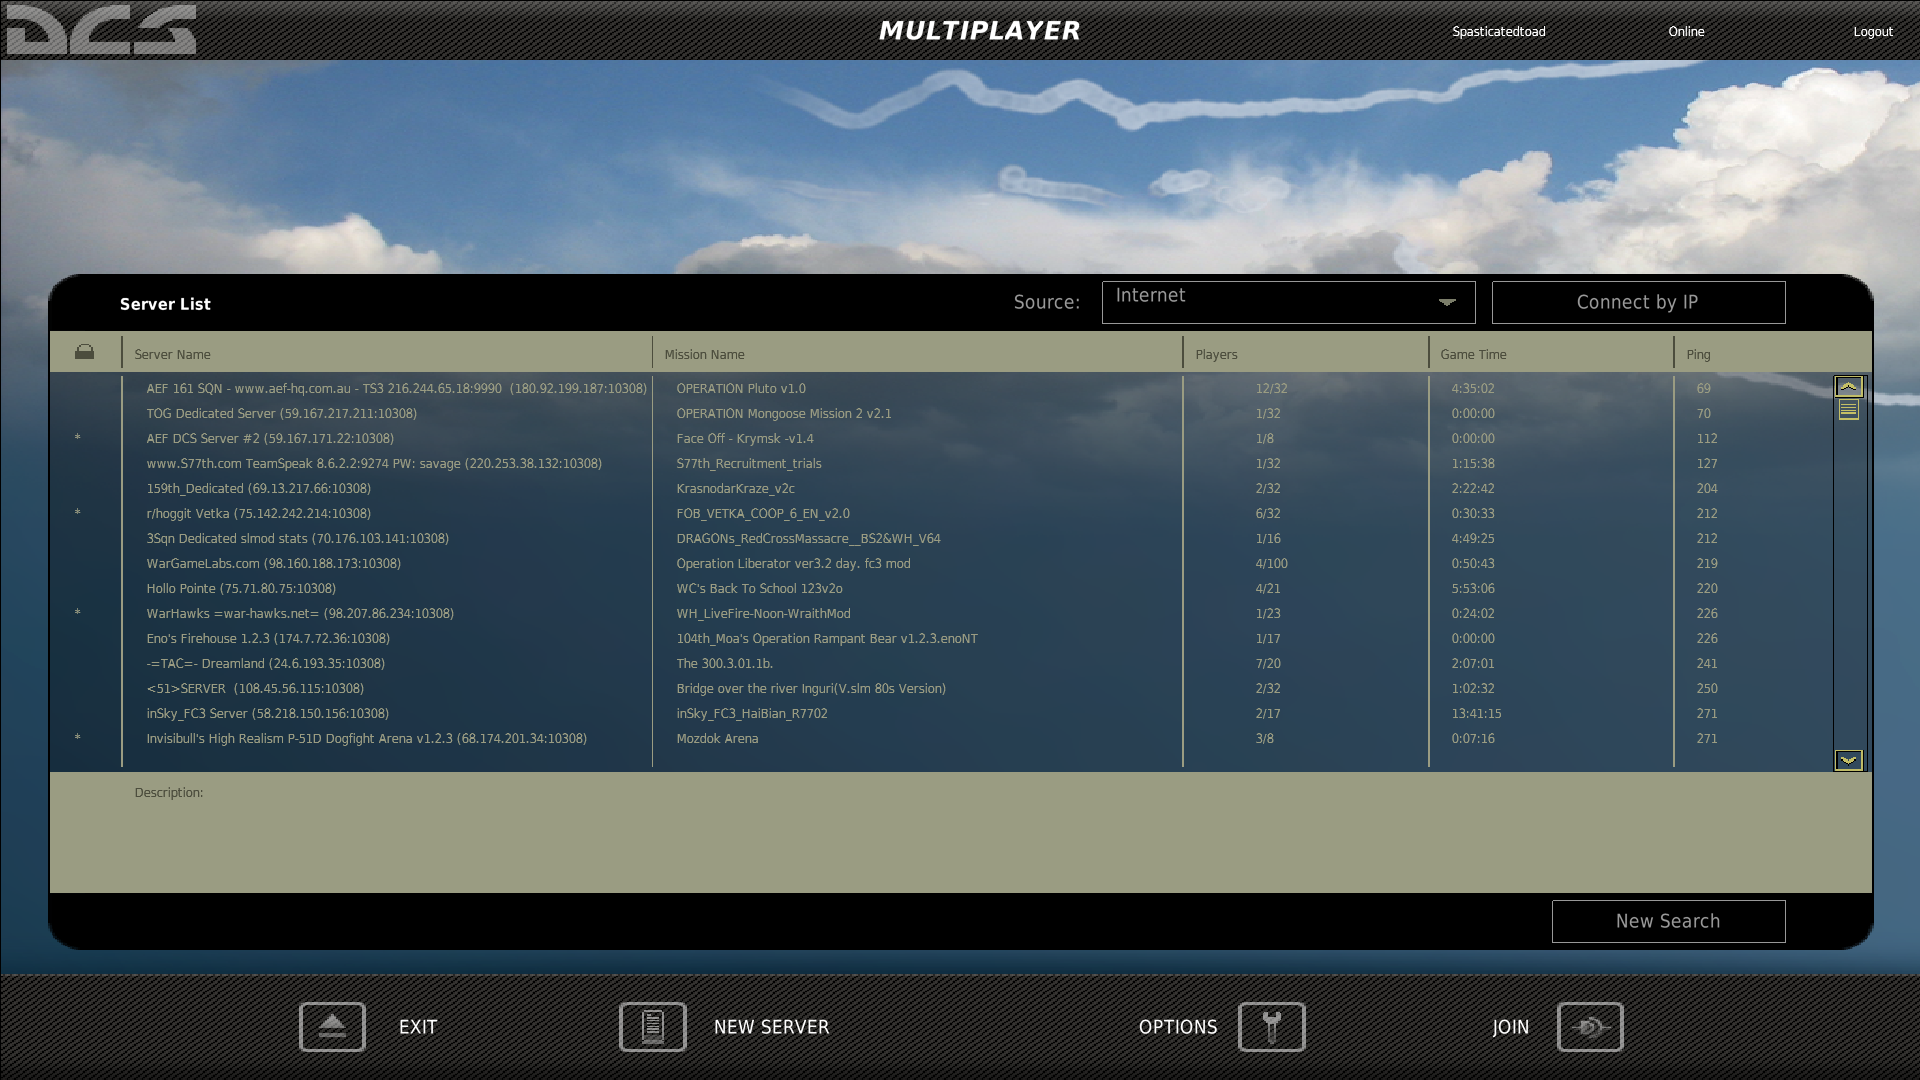Click the EXIT label

[418, 1027]
